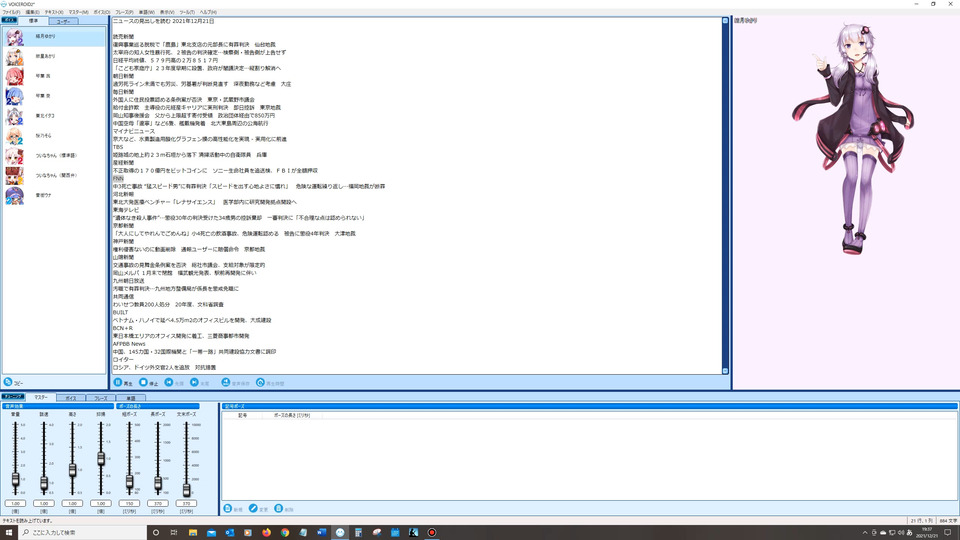Viewport: 960px width, 540px height.
Task: Open the ツール menu
Action: (187, 12)
